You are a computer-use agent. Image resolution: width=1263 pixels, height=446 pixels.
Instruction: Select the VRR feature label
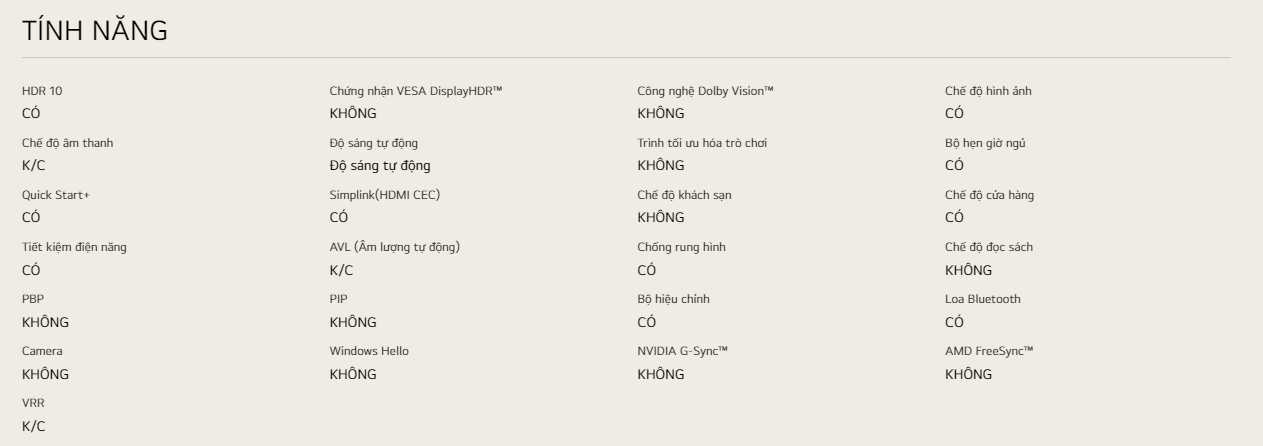(33, 403)
